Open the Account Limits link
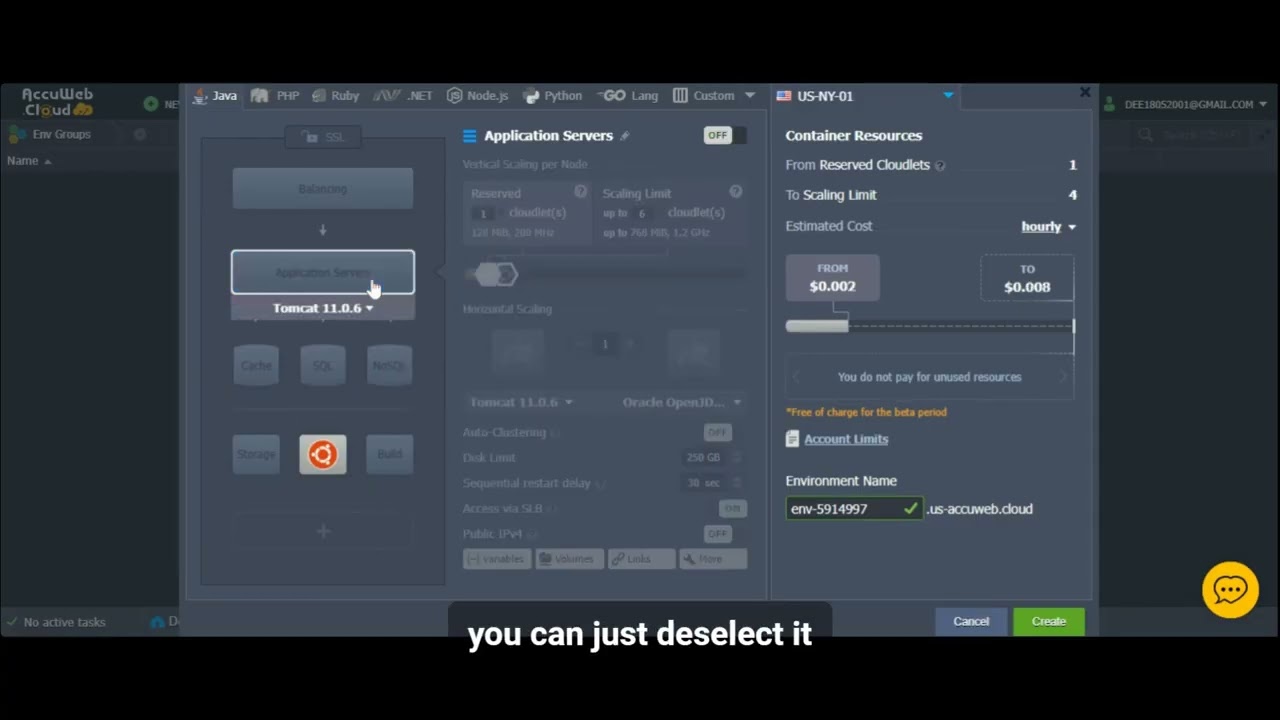Screen dimensions: 1280x720 [846, 439]
